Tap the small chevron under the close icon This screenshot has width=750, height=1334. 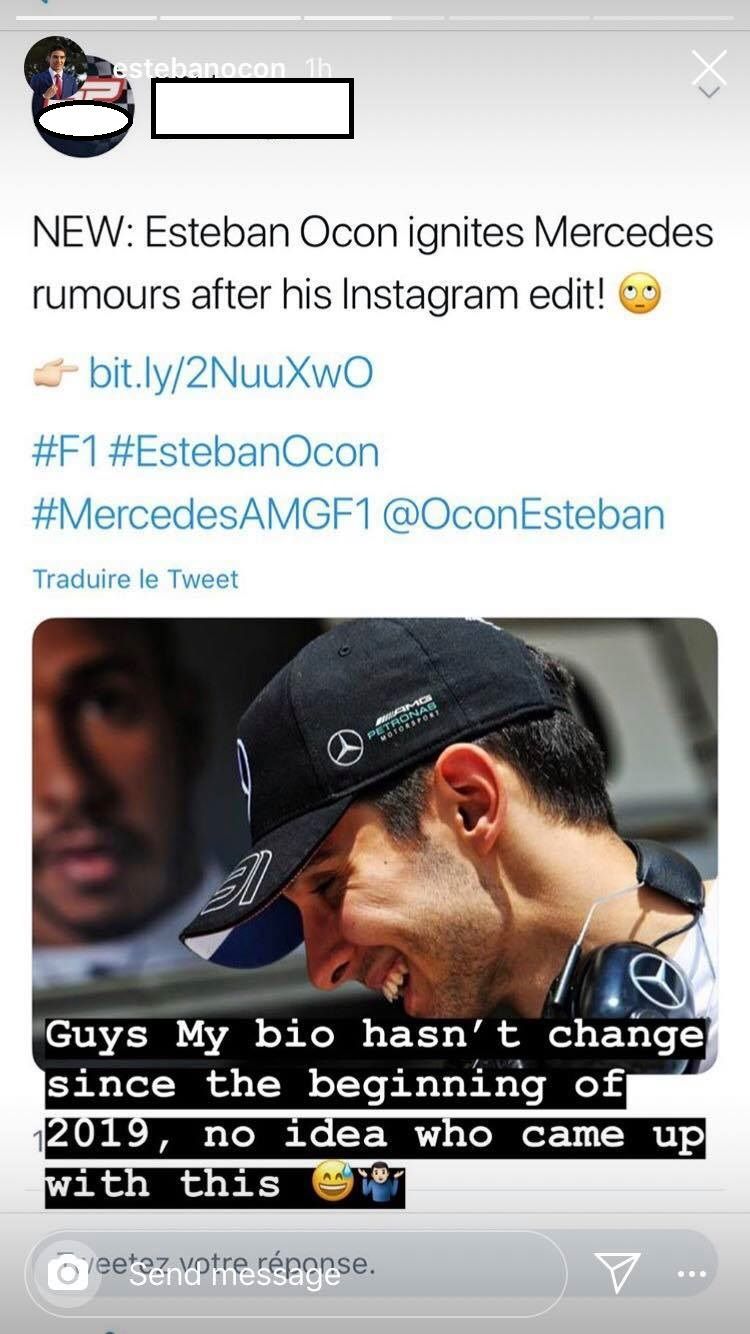(x=709, y=91)
